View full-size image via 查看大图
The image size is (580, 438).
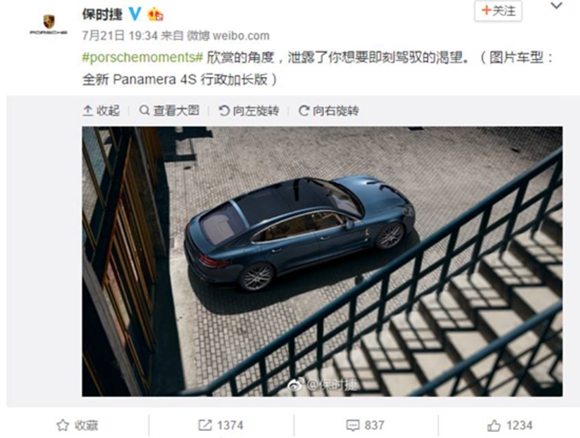(x=169, y=110)
